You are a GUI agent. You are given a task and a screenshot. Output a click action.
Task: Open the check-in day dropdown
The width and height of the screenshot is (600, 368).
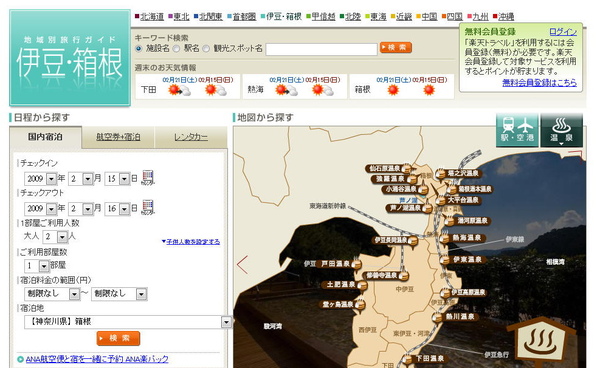pyautogui.click(x=124, y=179)
